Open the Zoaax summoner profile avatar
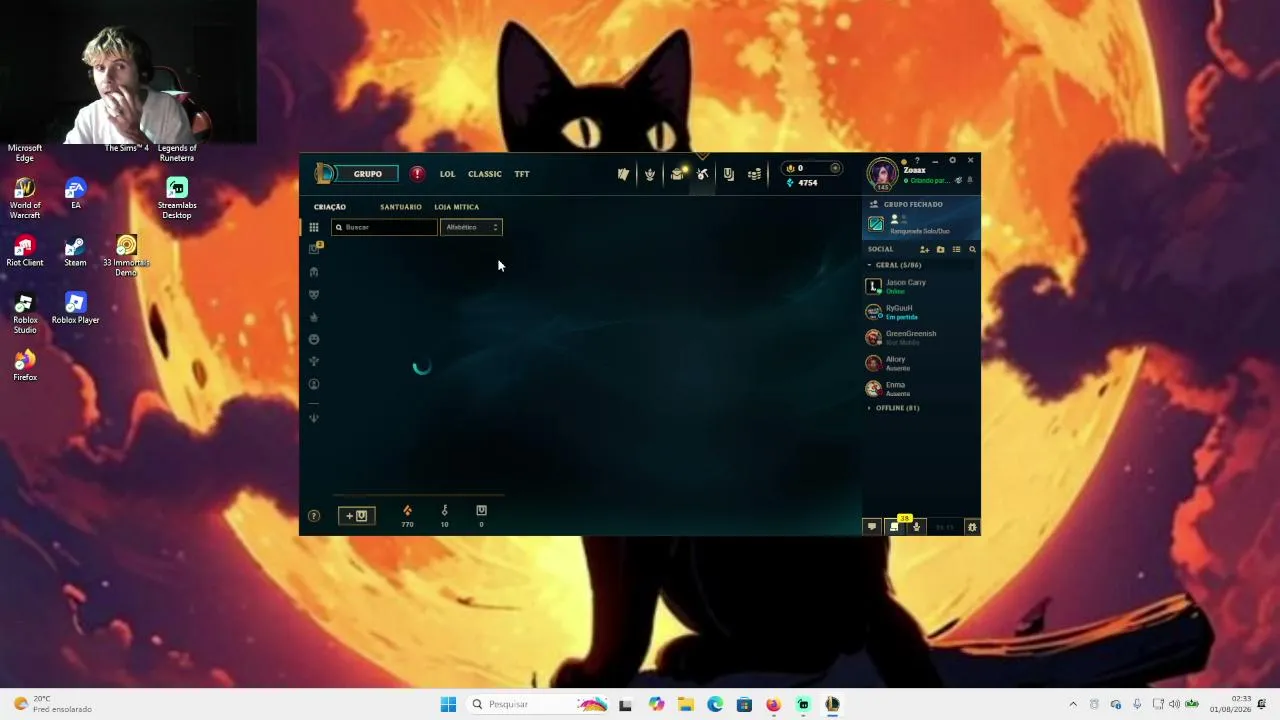The height and width of the screenshot is (720, 1280). 882,174
